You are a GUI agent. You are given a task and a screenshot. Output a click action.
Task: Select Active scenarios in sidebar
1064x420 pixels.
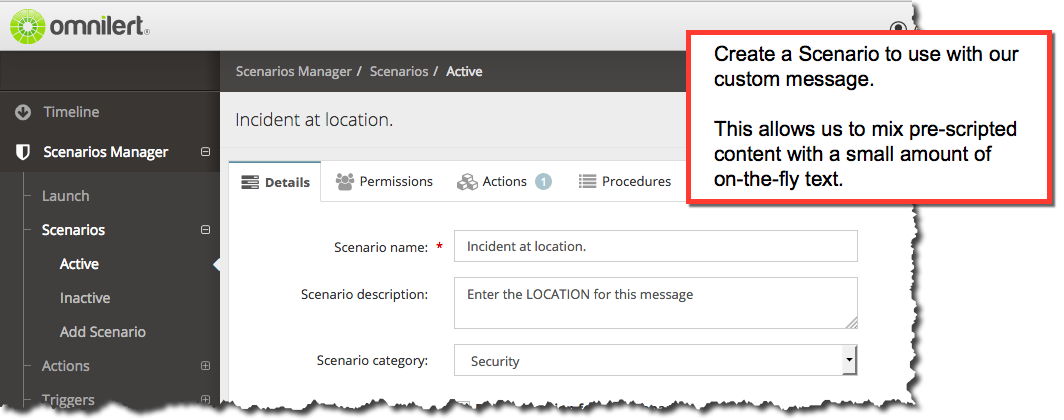79,264
